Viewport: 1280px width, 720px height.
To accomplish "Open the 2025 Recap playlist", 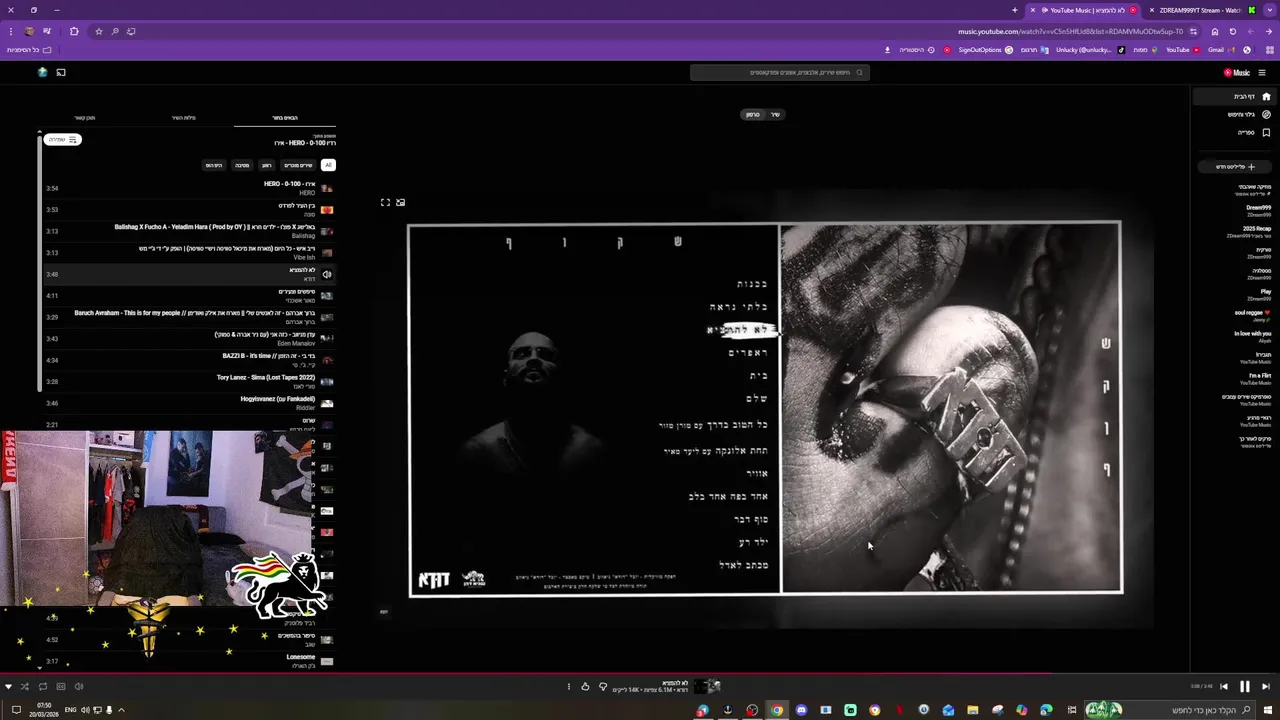I will [x=1250, y=231].
